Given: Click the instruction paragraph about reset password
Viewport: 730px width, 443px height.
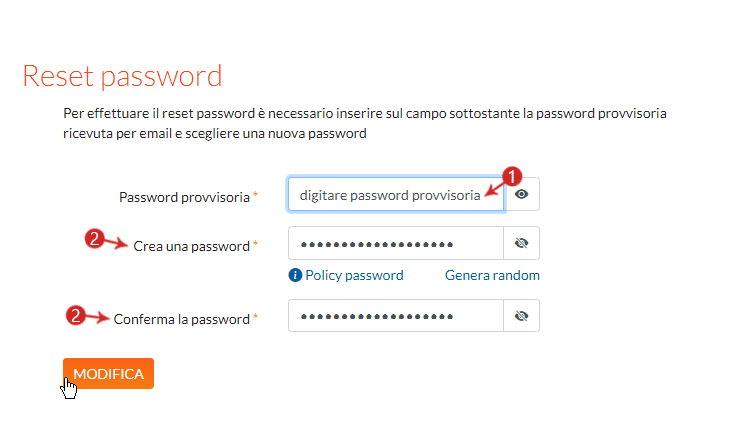Looking at the screenshot, I should 365,123.
